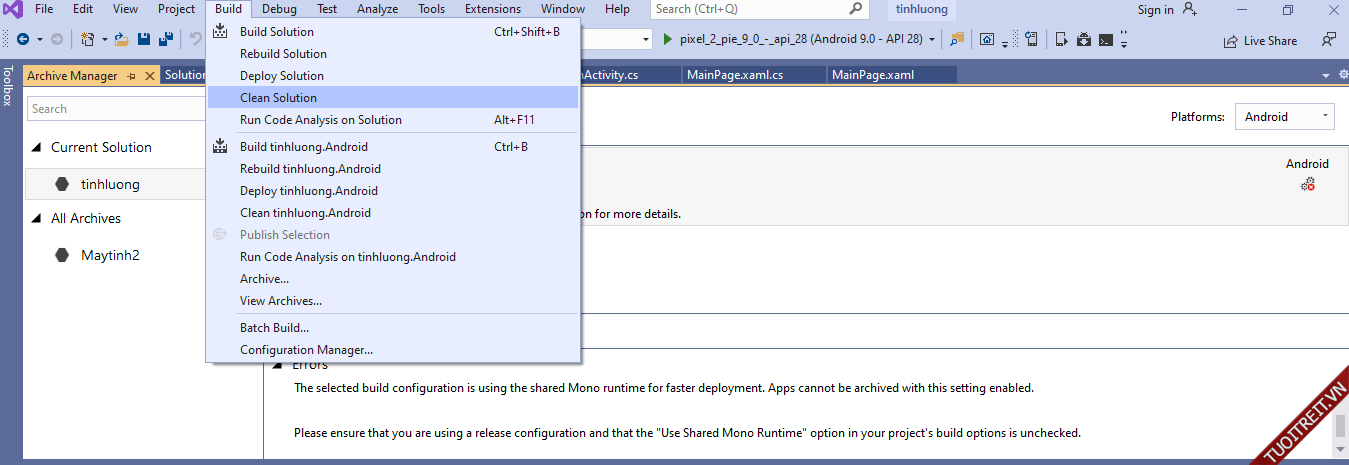The image size is (1349, 465).
Task: Open the Platforms dropdown showing Android
Action: tap(1284, 117)
